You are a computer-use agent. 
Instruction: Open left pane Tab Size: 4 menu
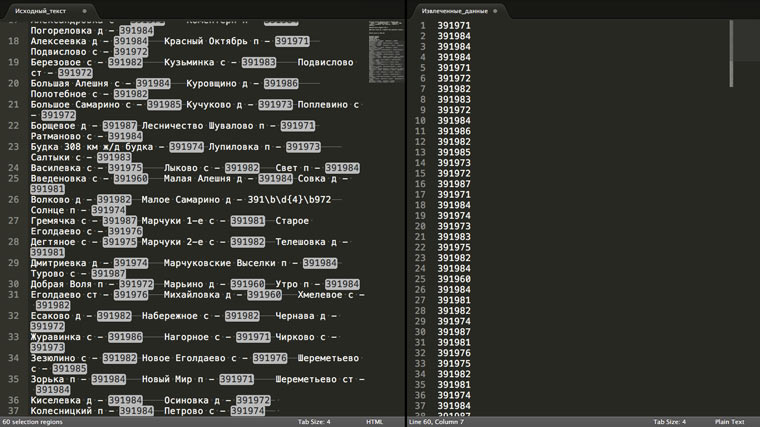point(314,422)
